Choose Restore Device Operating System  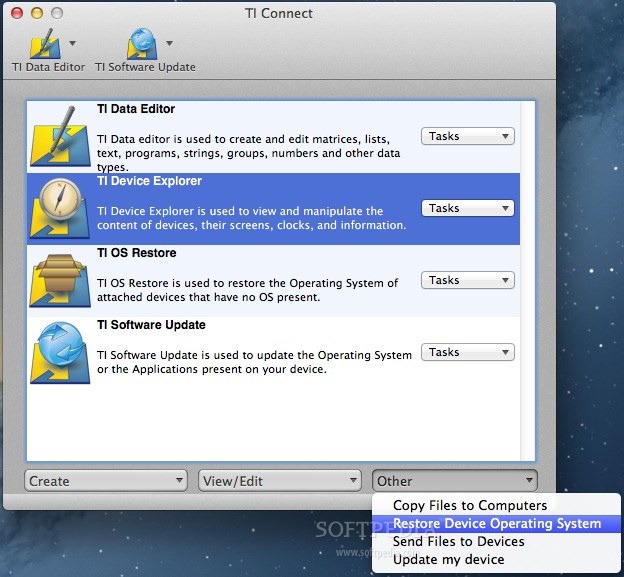[497, 523]
